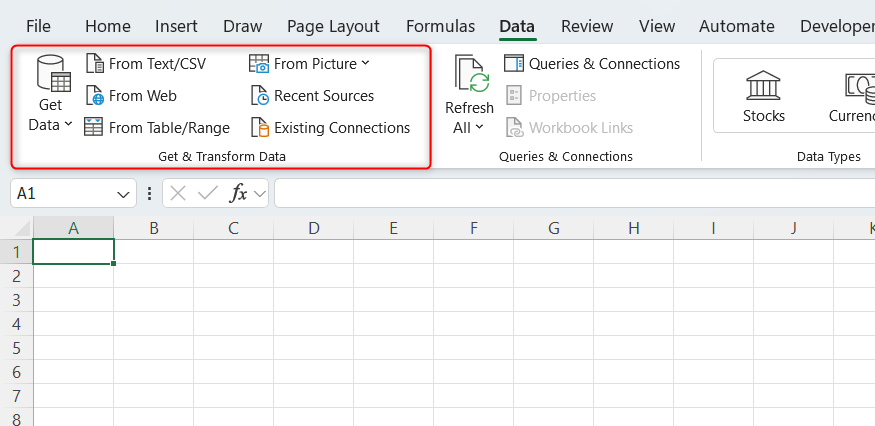This screenshot has height=426, width=875.
Task: Expand the dropdown next to fx
Action: tap(259, 194)
